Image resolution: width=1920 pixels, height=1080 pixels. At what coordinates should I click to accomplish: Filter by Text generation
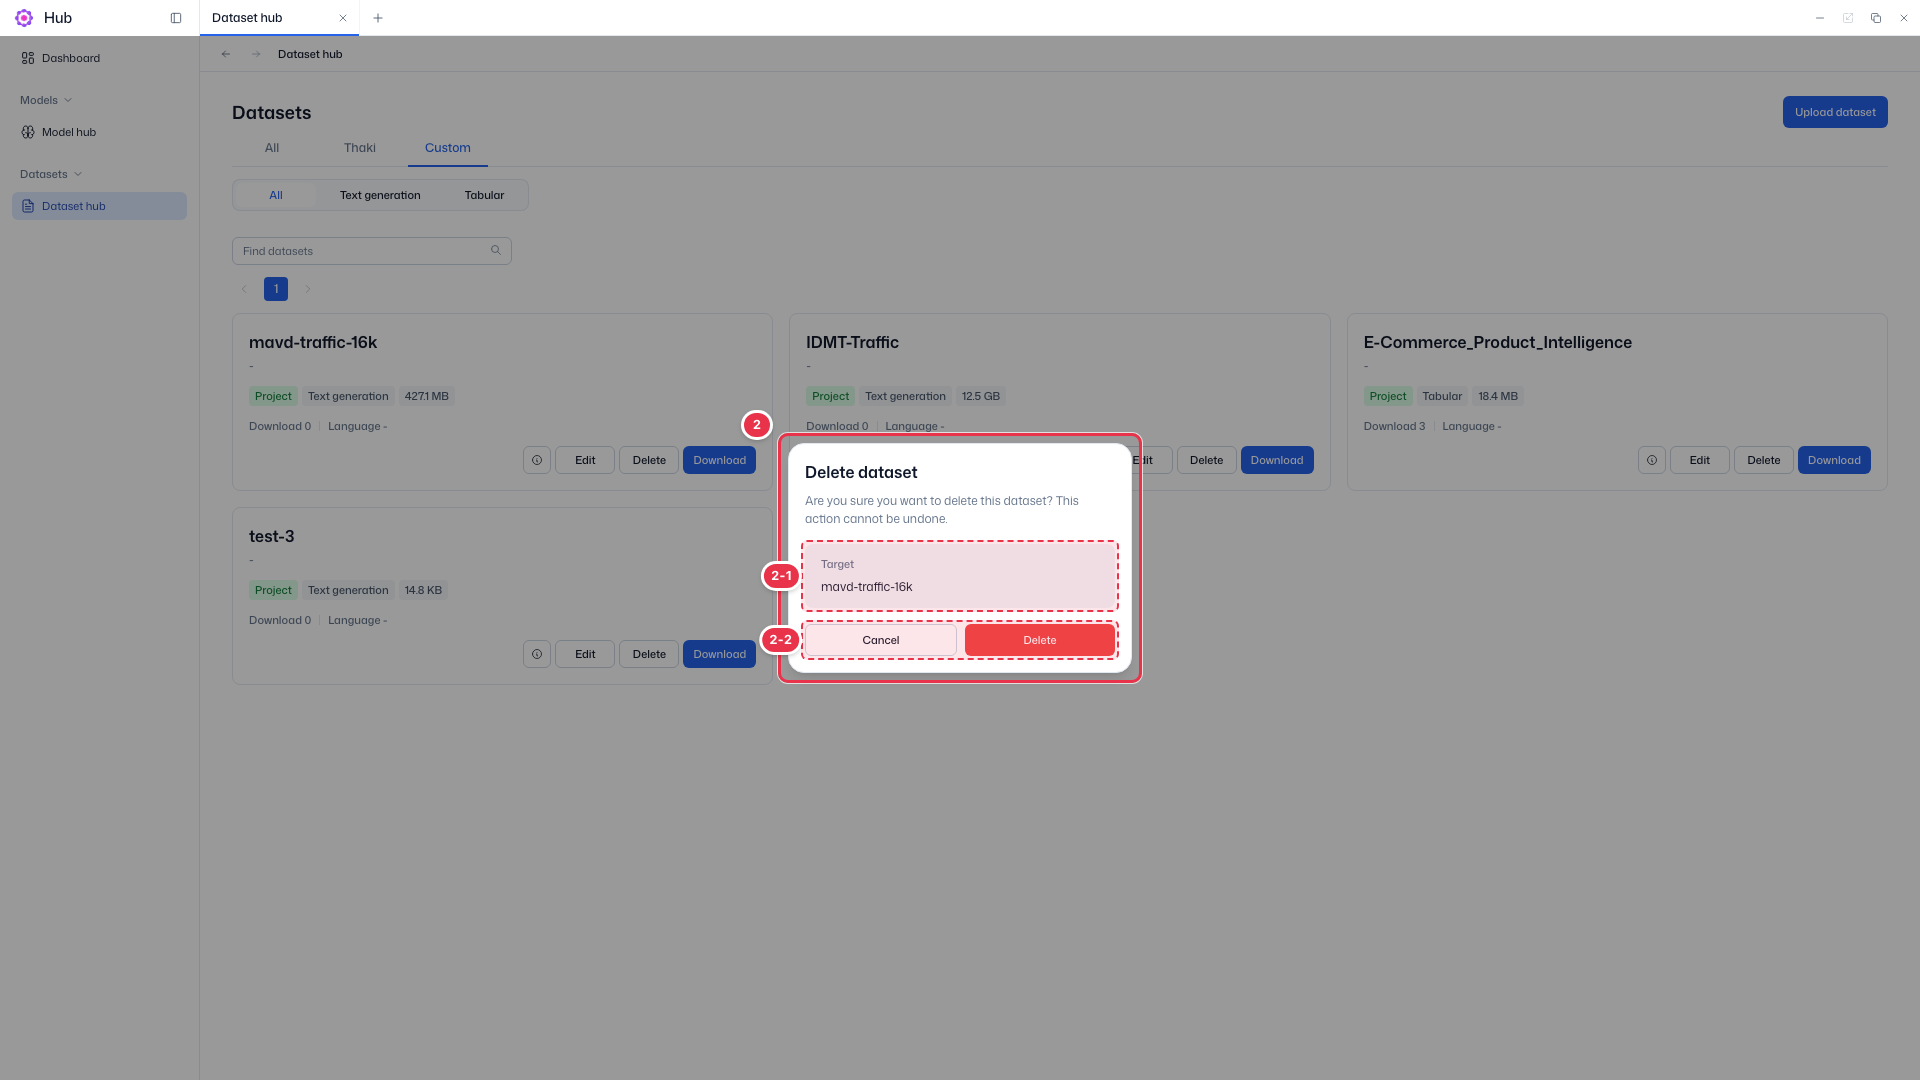[380, 195]
